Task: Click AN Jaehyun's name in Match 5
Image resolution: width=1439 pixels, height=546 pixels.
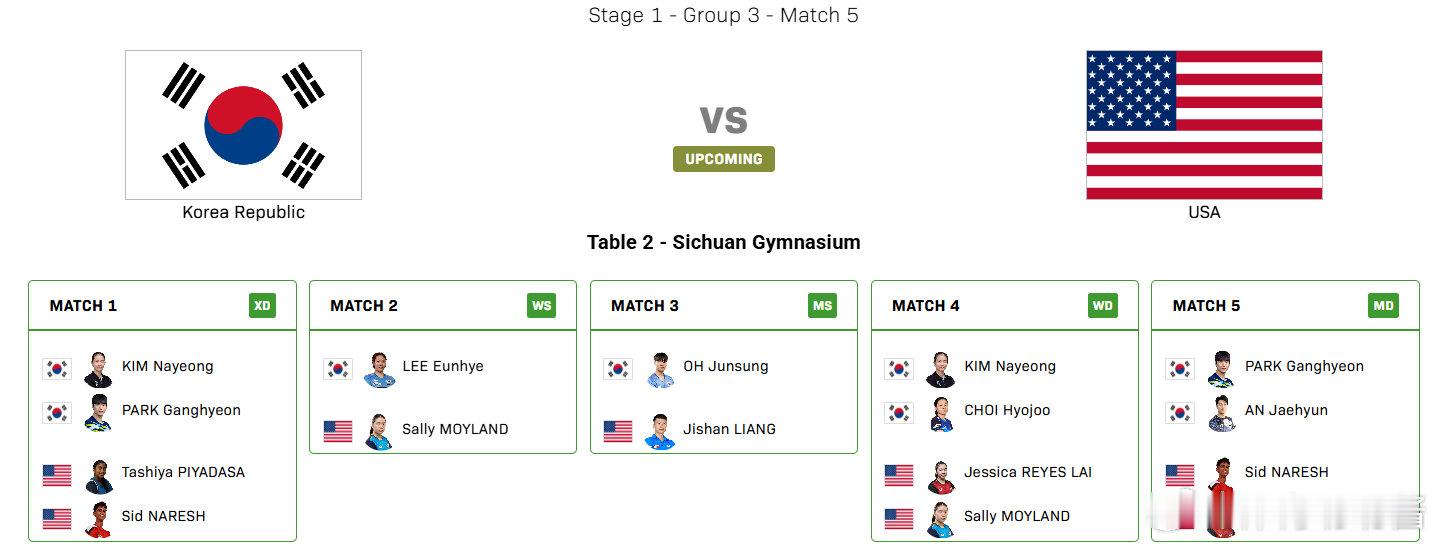Action: click(x=1285, y=410)
